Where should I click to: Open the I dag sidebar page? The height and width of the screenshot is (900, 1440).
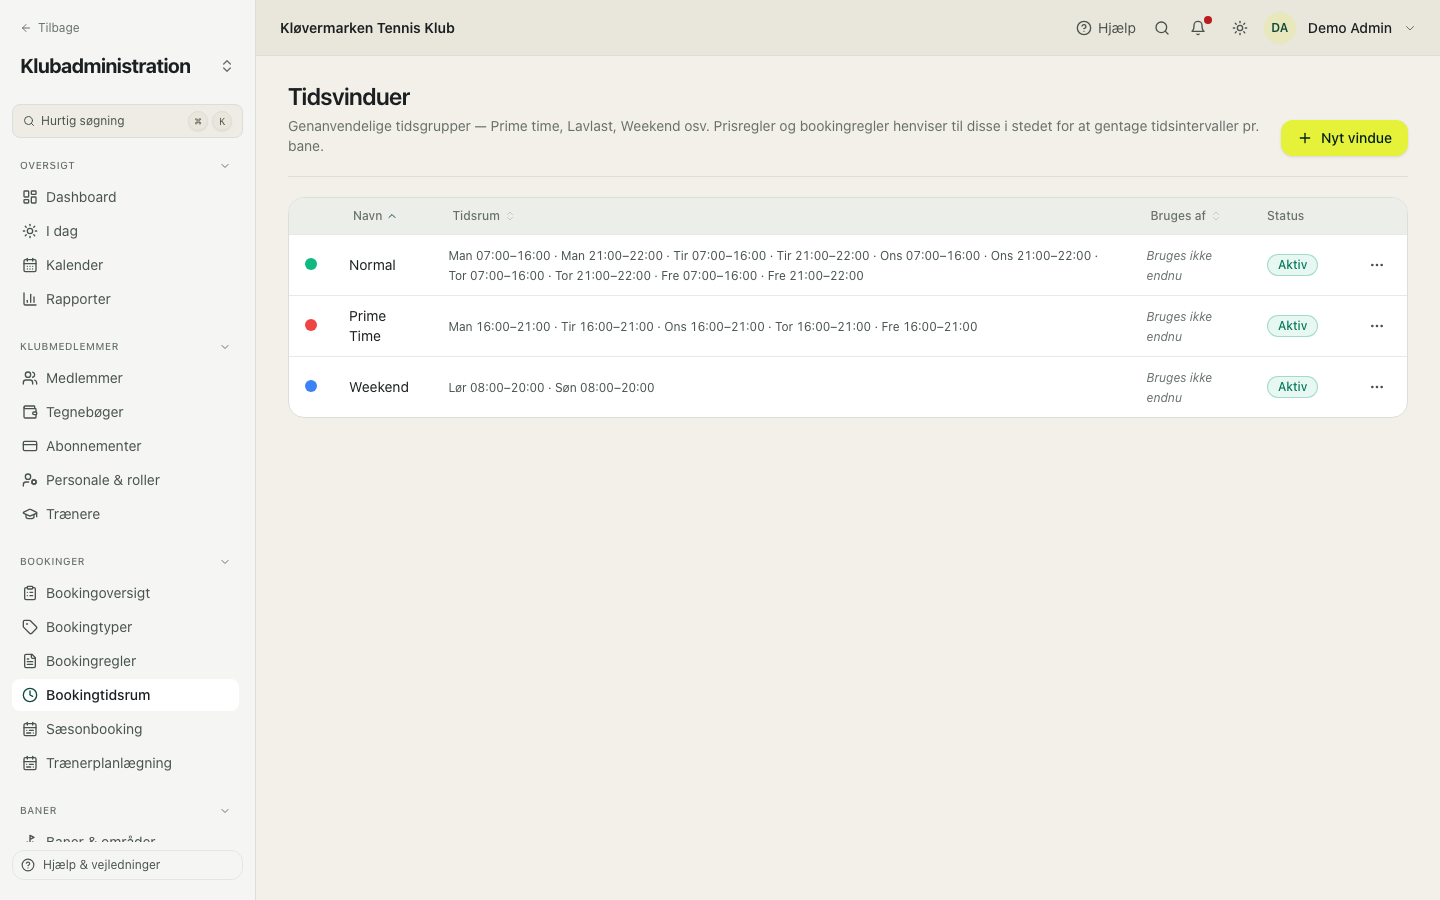point(125,231)
